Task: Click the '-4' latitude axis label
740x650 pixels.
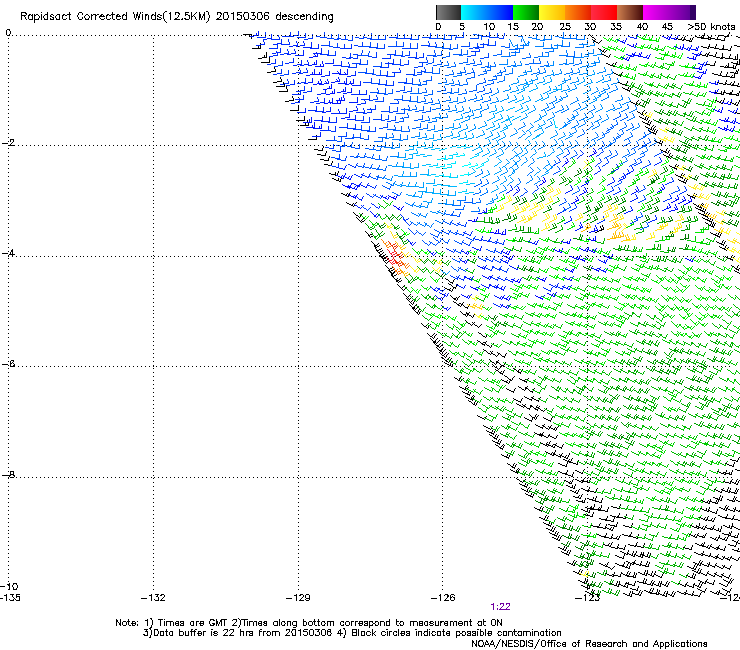Action: (x=8, y=253)
